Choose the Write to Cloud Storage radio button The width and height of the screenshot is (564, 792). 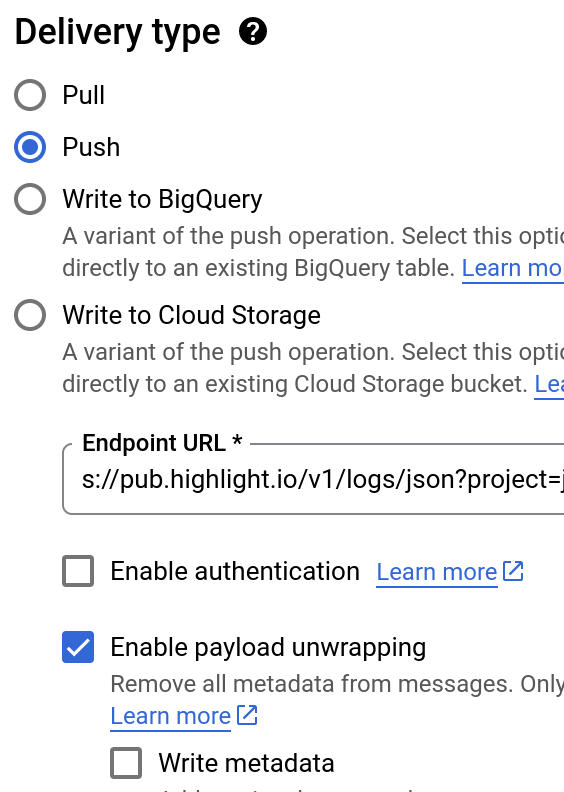point(30,315)
